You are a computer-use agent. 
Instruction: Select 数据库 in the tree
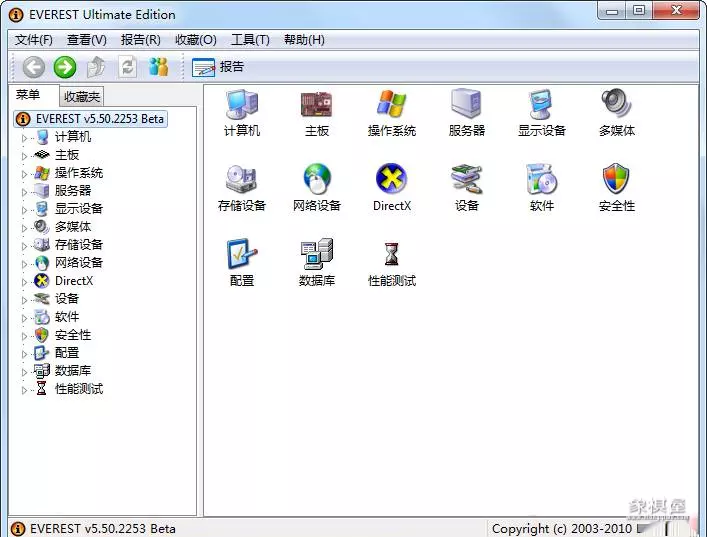(x=73, y=371)
